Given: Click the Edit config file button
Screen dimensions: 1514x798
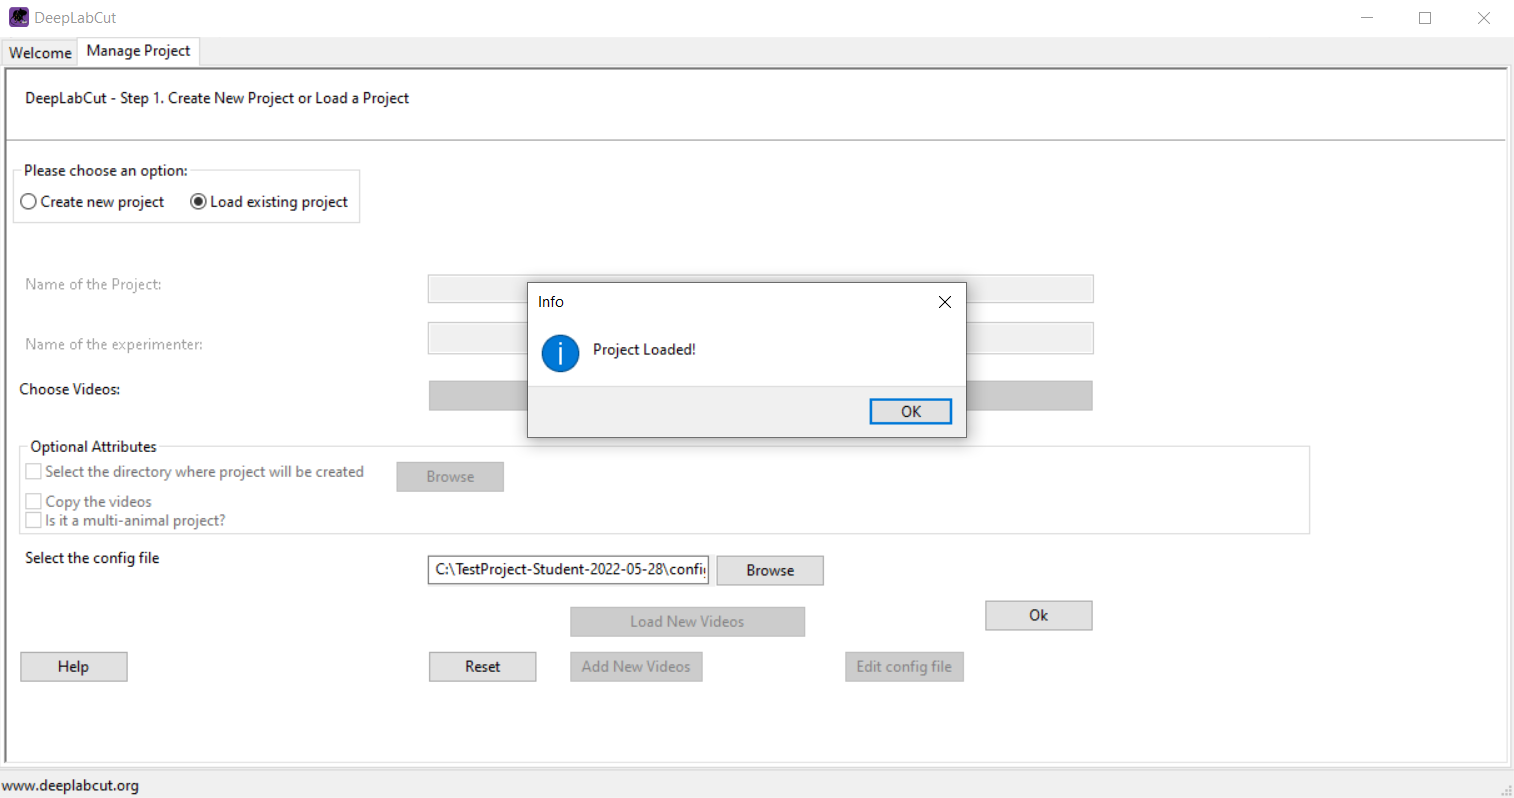Looking at the screenshot, I should point(903,666).
